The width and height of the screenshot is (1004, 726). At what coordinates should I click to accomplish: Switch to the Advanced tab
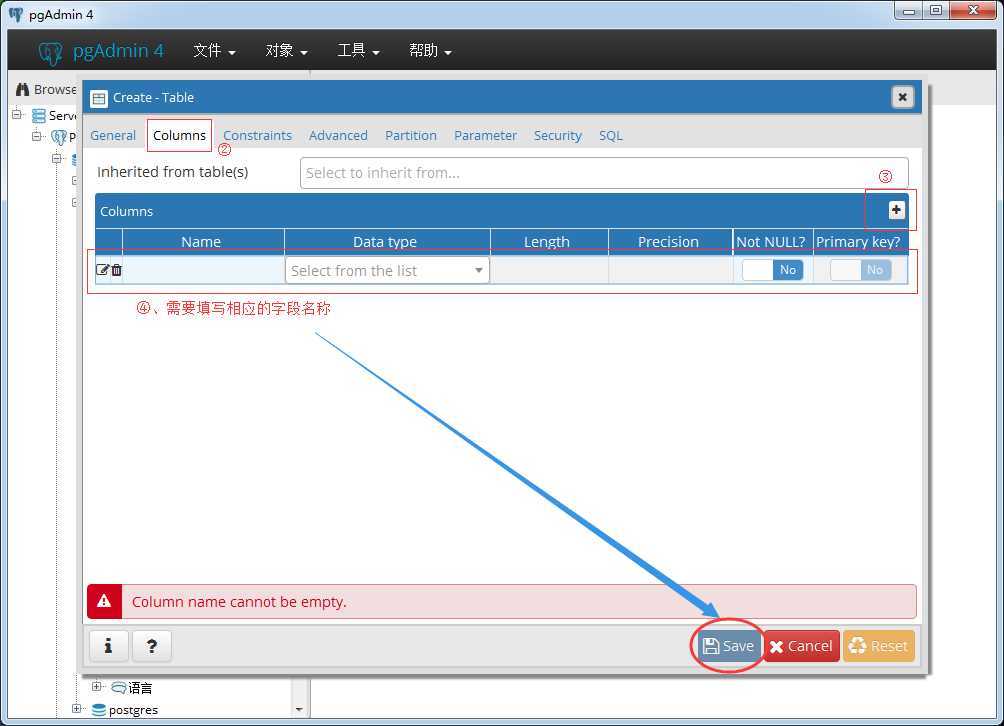click(x=338, y=135)
